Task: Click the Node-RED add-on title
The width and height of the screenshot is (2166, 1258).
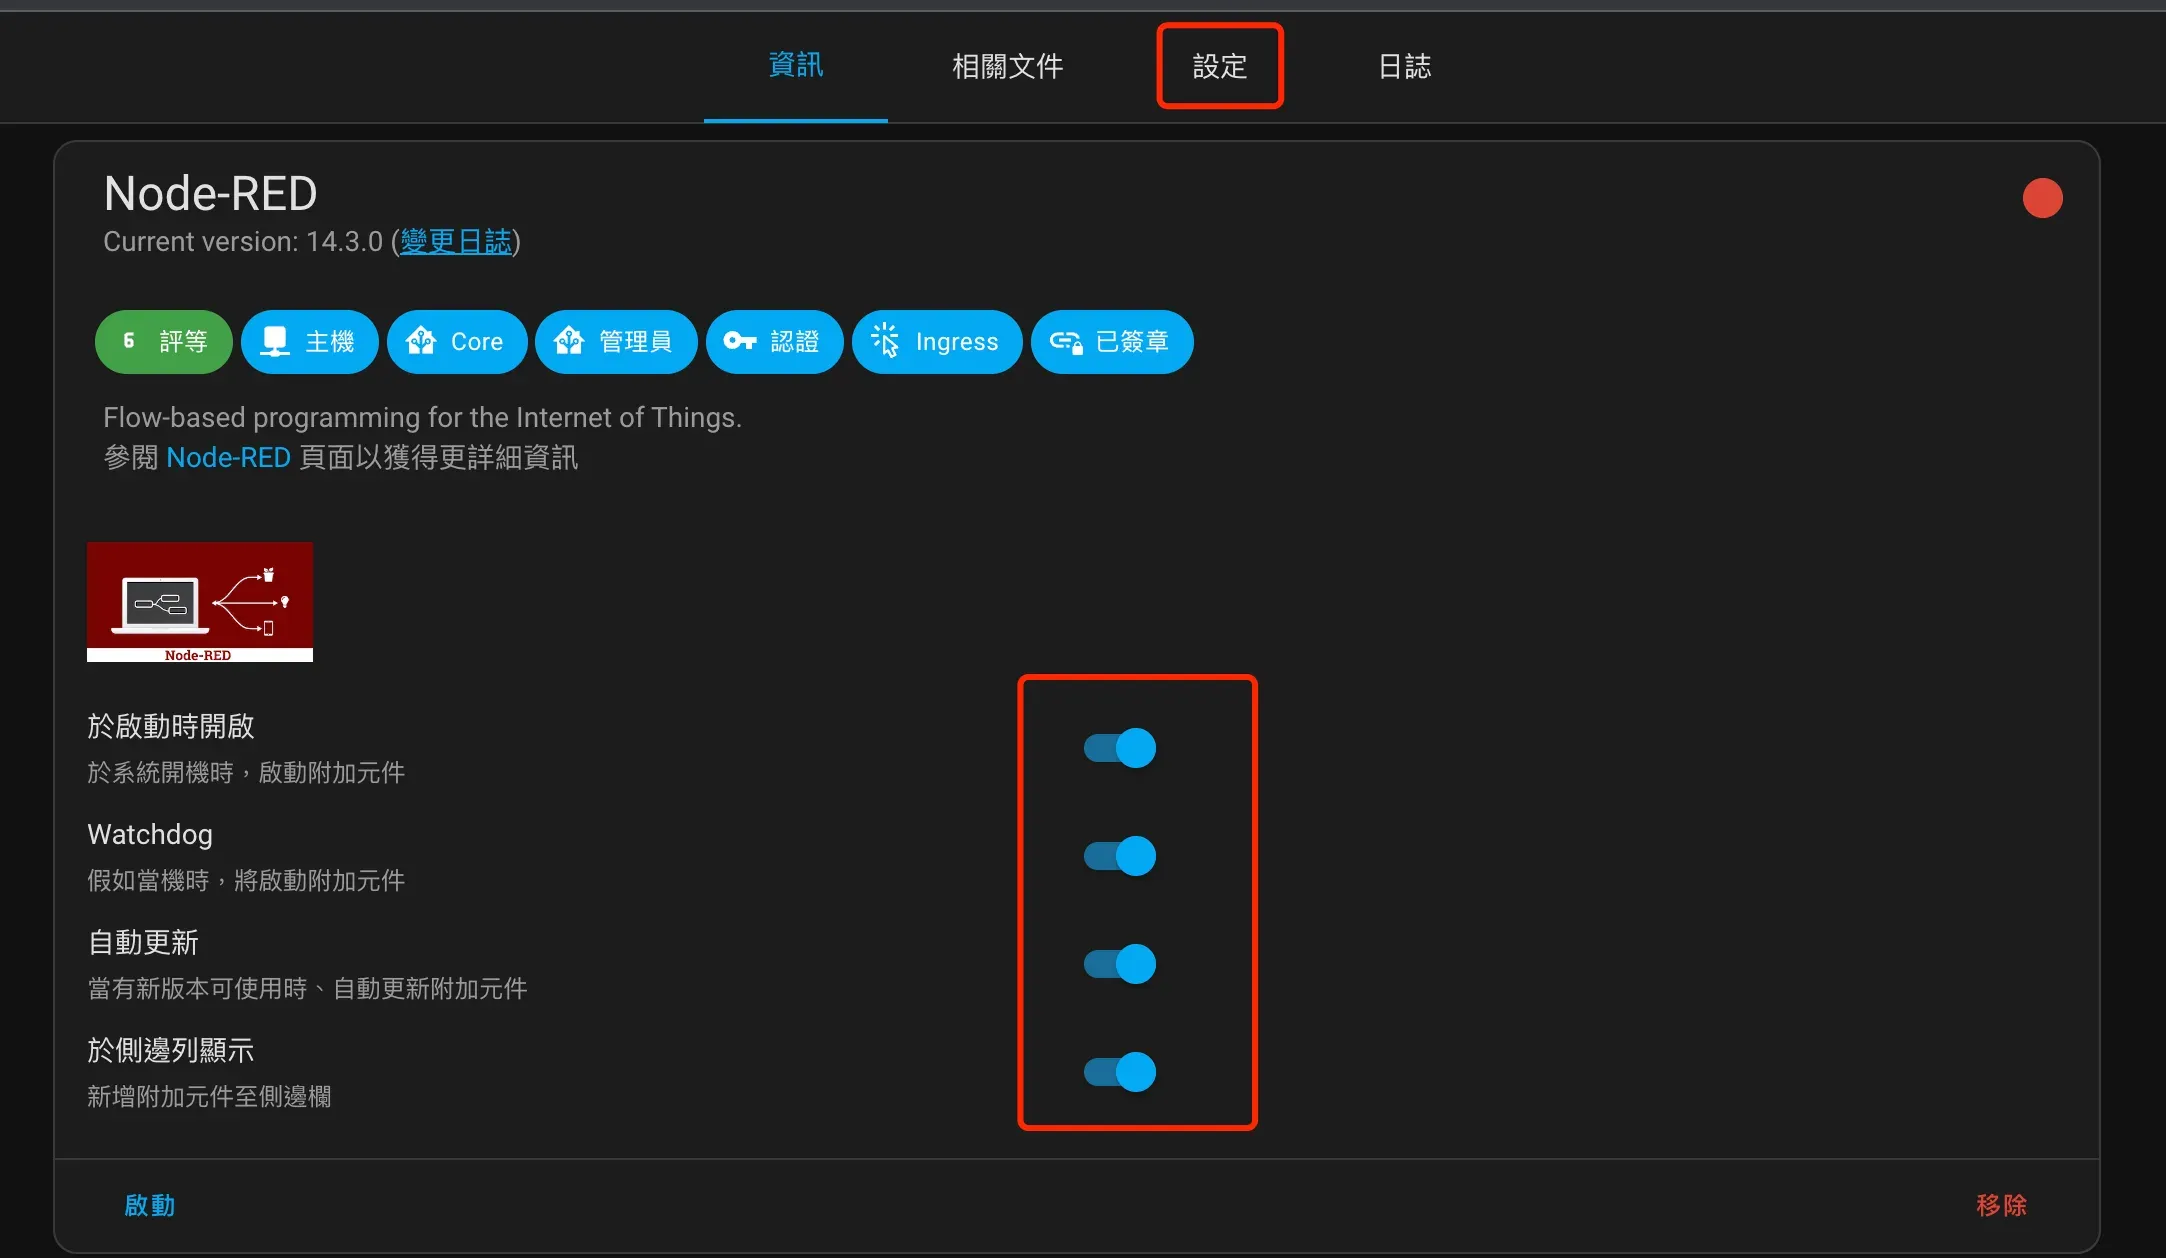Action: coord(210,193)
